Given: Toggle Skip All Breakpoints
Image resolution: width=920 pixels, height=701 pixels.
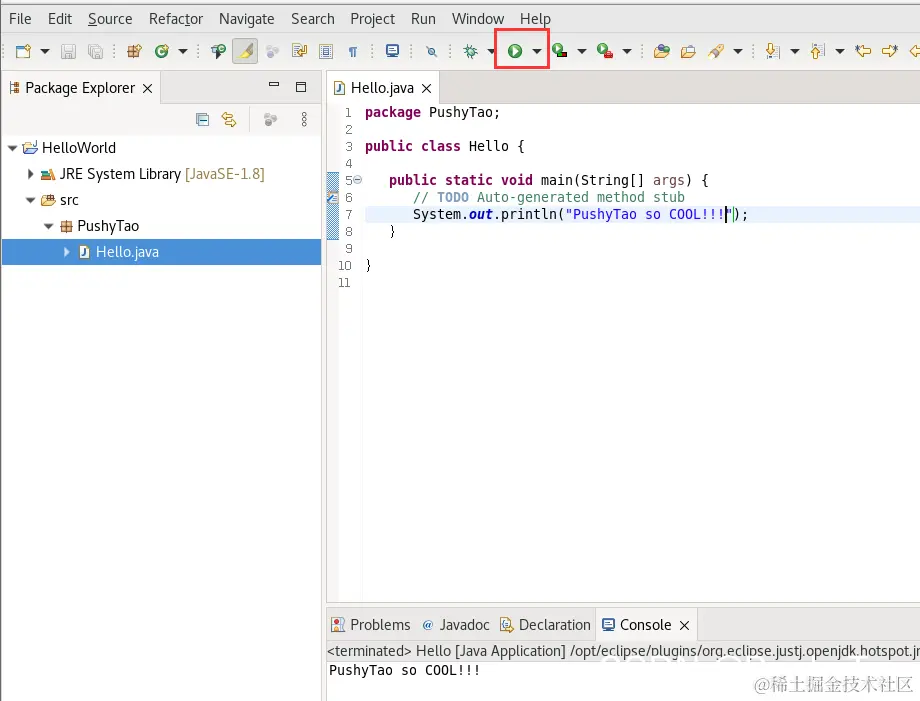Looking at the screenshot, I should 431,52.
